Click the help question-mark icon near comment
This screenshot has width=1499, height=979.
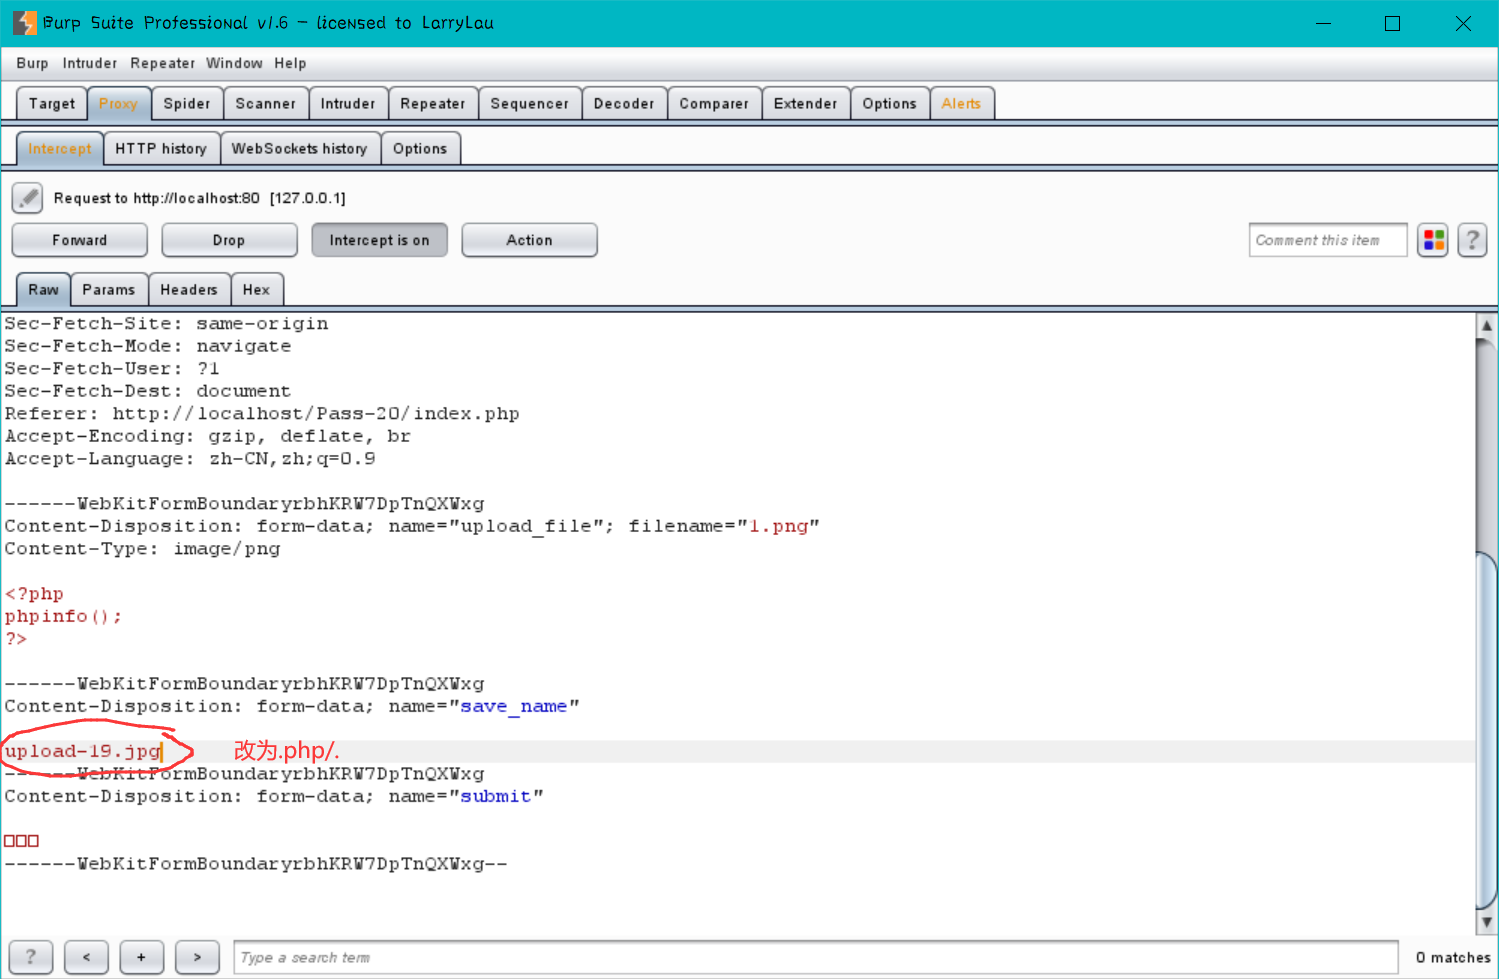(x=1472, y=240)
